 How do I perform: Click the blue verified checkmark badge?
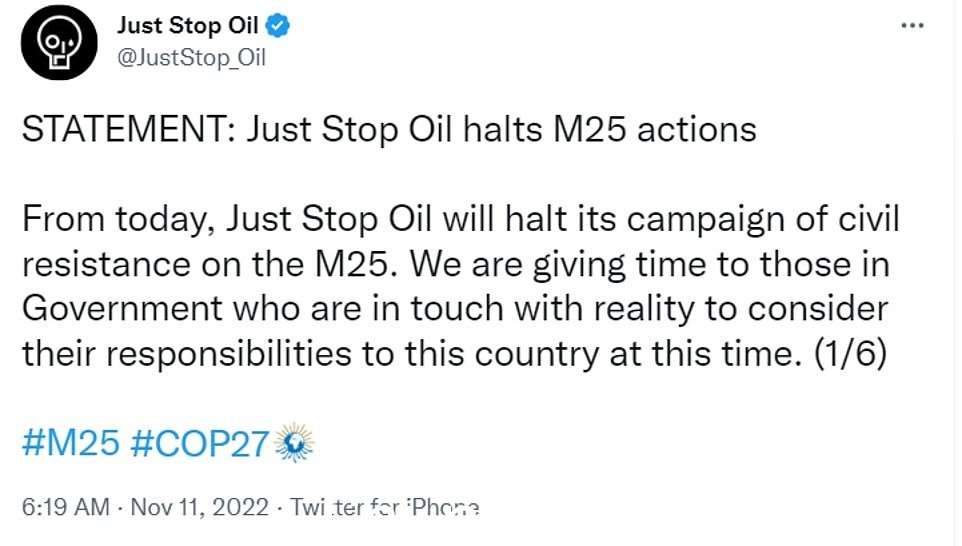point(278,26)
